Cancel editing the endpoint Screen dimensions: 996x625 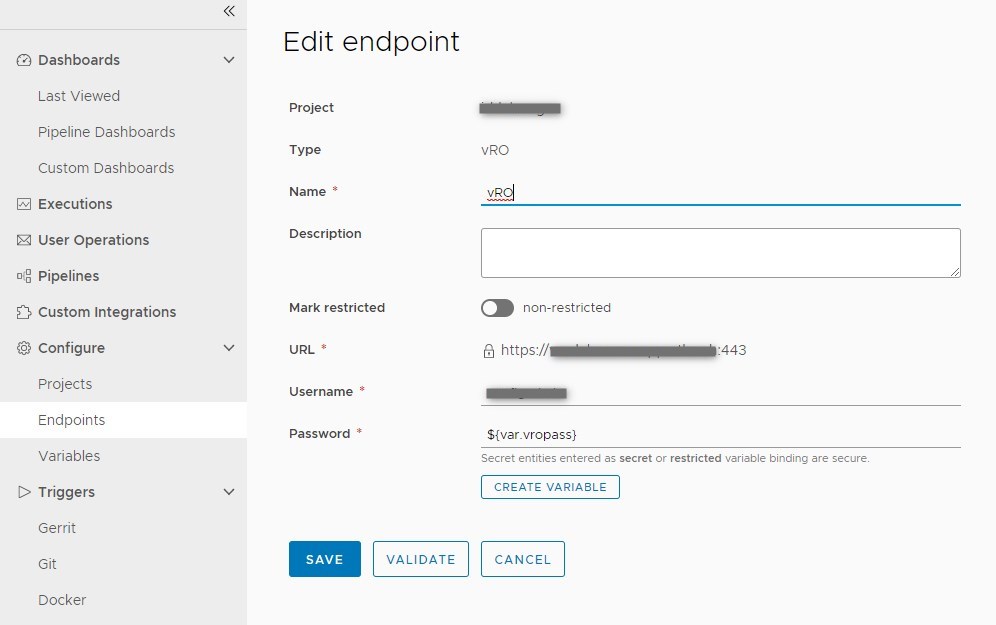pyautogui.click(x=523, y=559)
